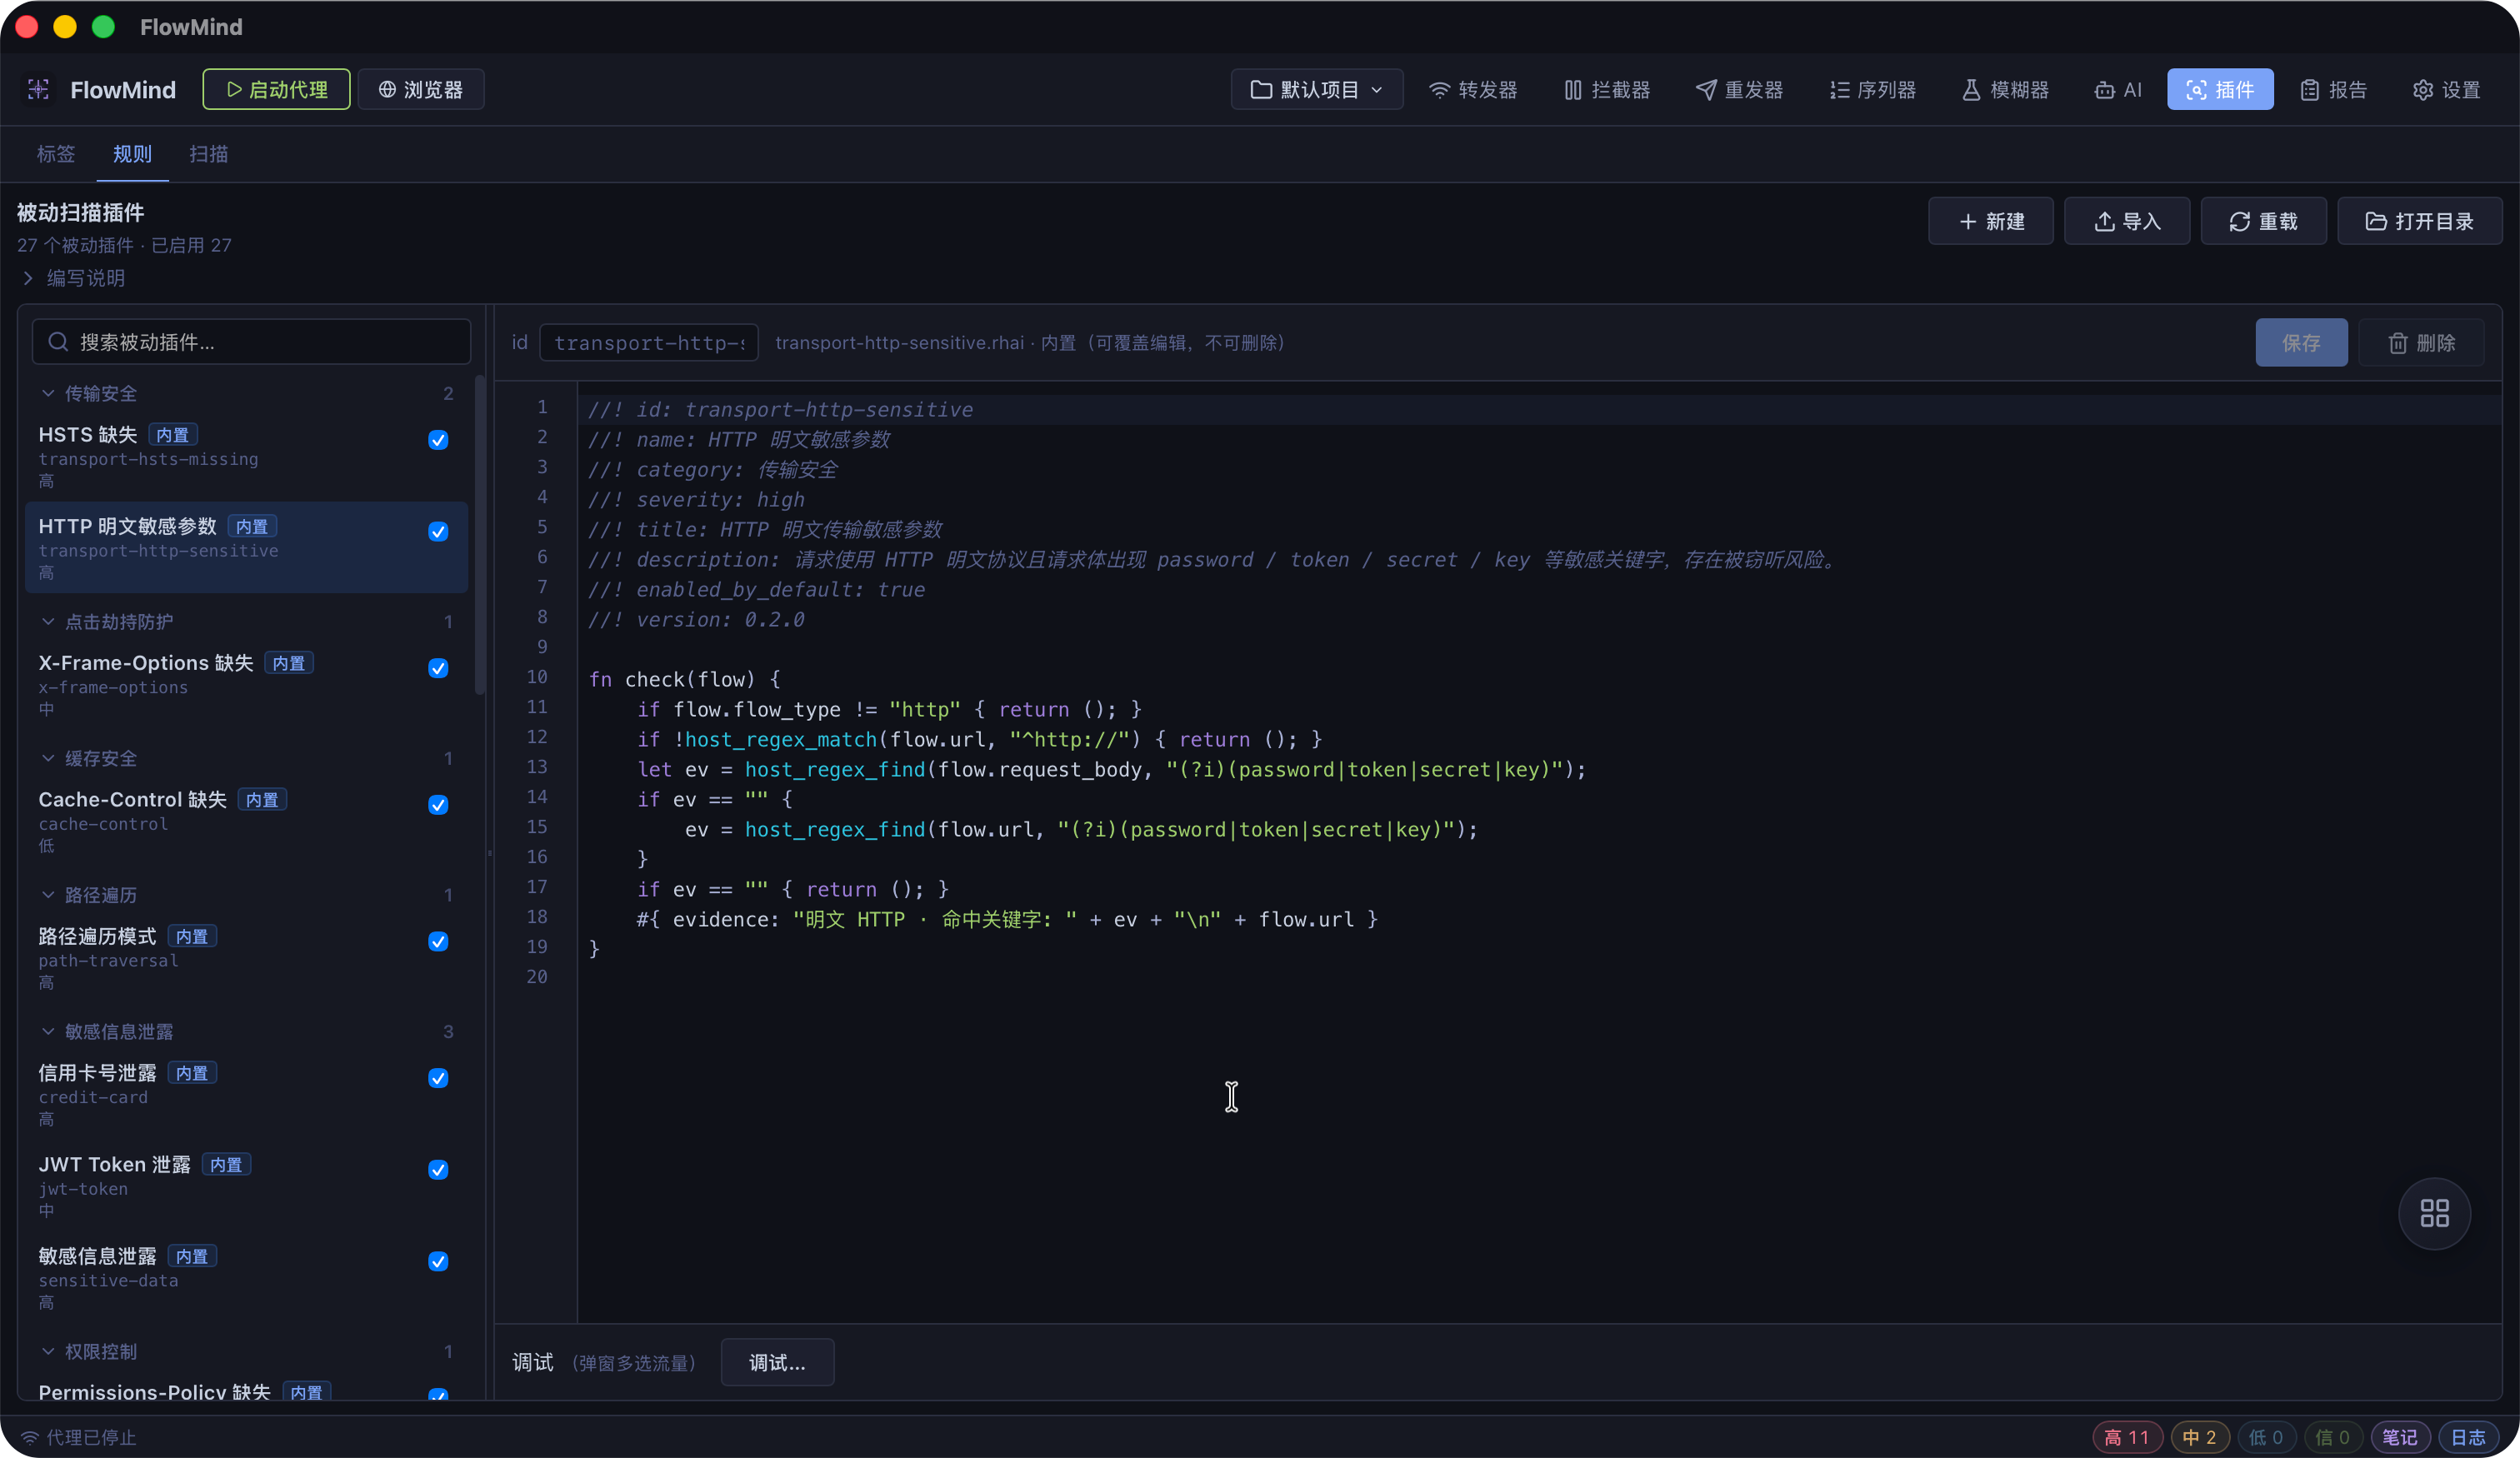Uncheck 路径遍历模式 plugin
This screenshot has width=2520, height=1458.
(438, 942)
